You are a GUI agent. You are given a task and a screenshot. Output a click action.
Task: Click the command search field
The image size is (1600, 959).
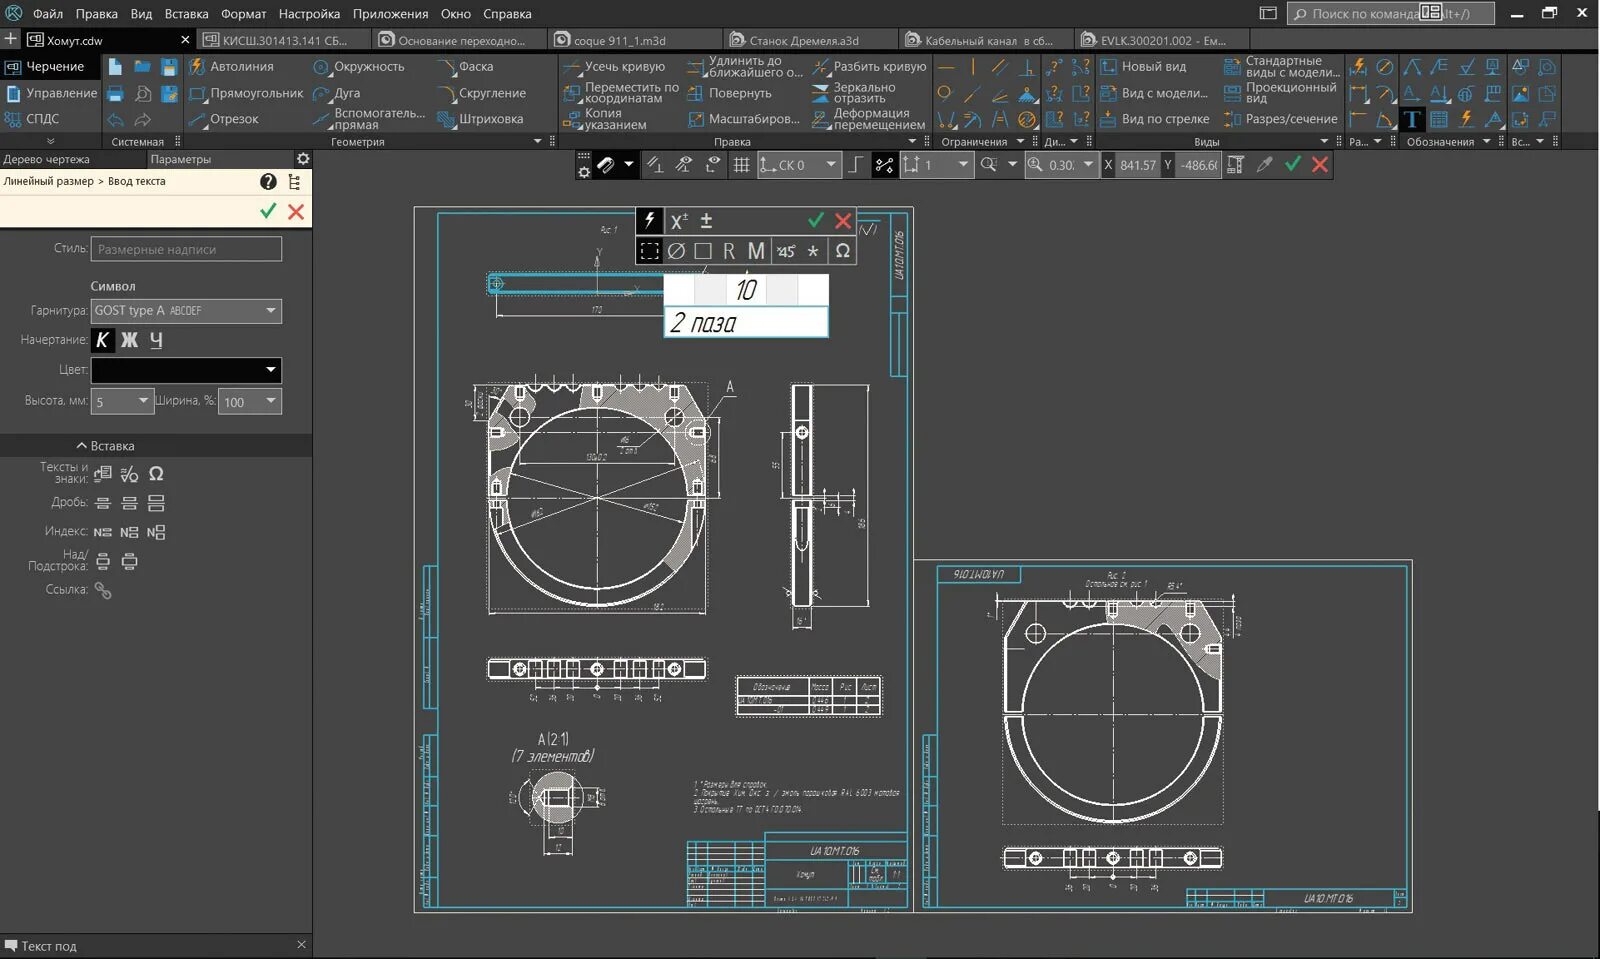pos(1391,14)
